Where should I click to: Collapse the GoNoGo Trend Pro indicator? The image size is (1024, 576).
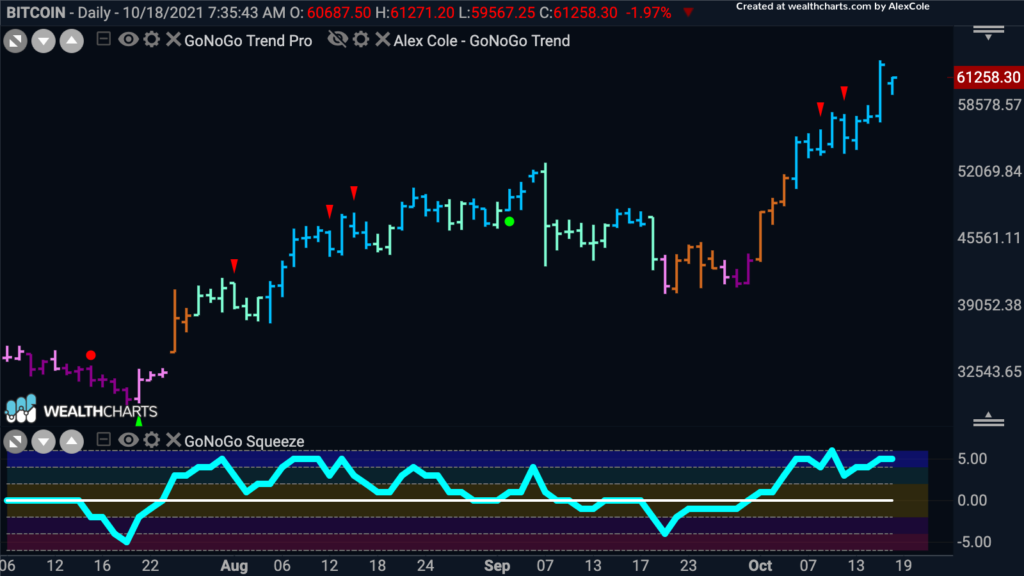point(103,39)
